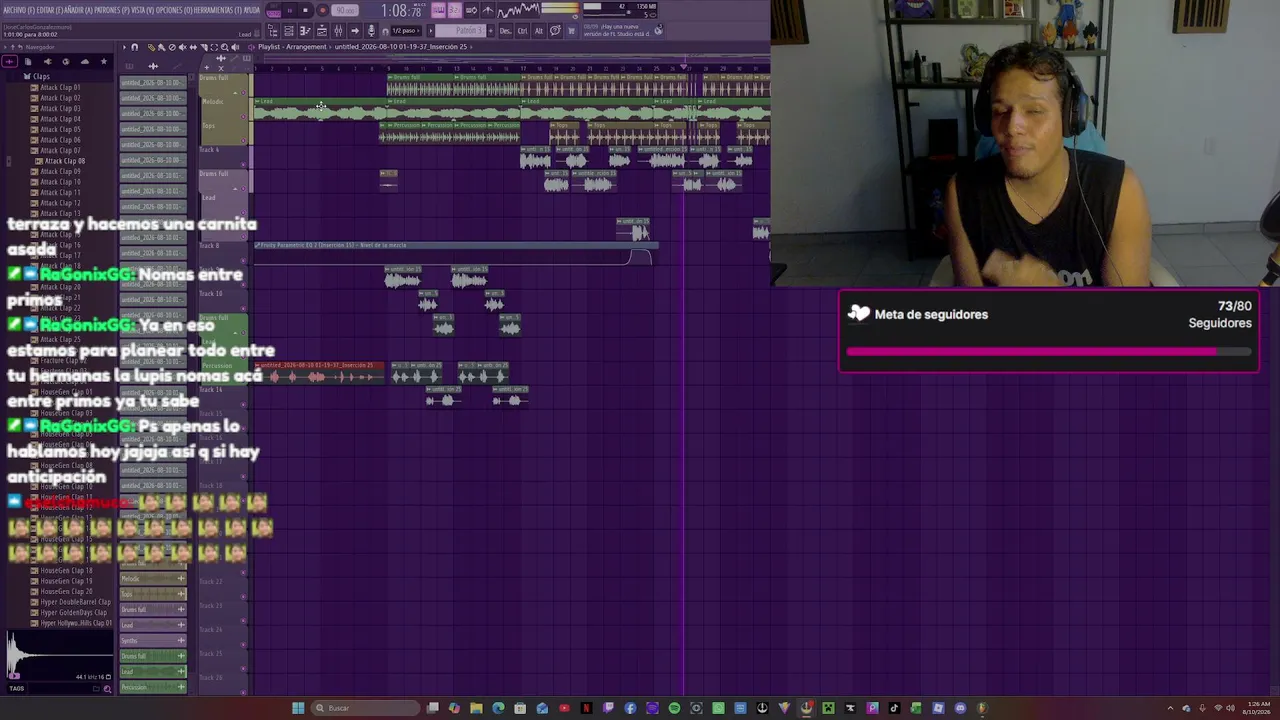Click the browser search magnifier icon
Screen dimensions: 1280x720
point(107,689)
